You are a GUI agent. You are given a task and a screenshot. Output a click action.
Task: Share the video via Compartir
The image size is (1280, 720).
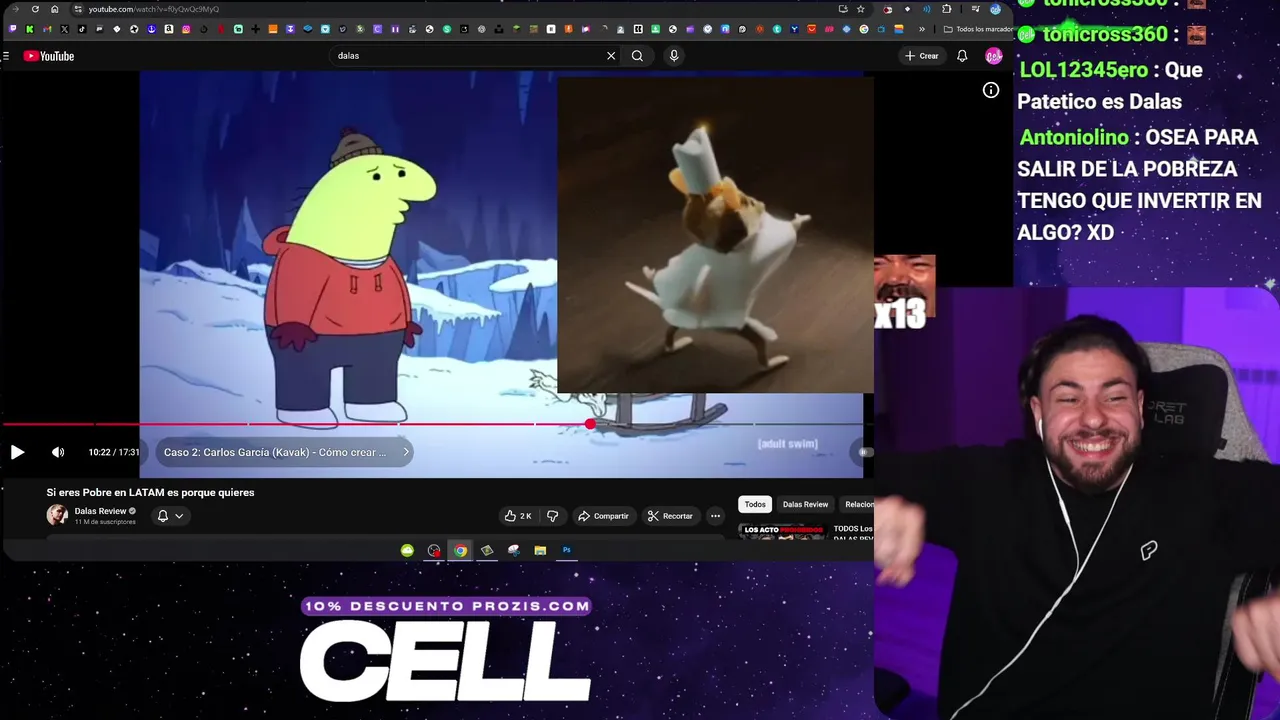pos(603,516)
